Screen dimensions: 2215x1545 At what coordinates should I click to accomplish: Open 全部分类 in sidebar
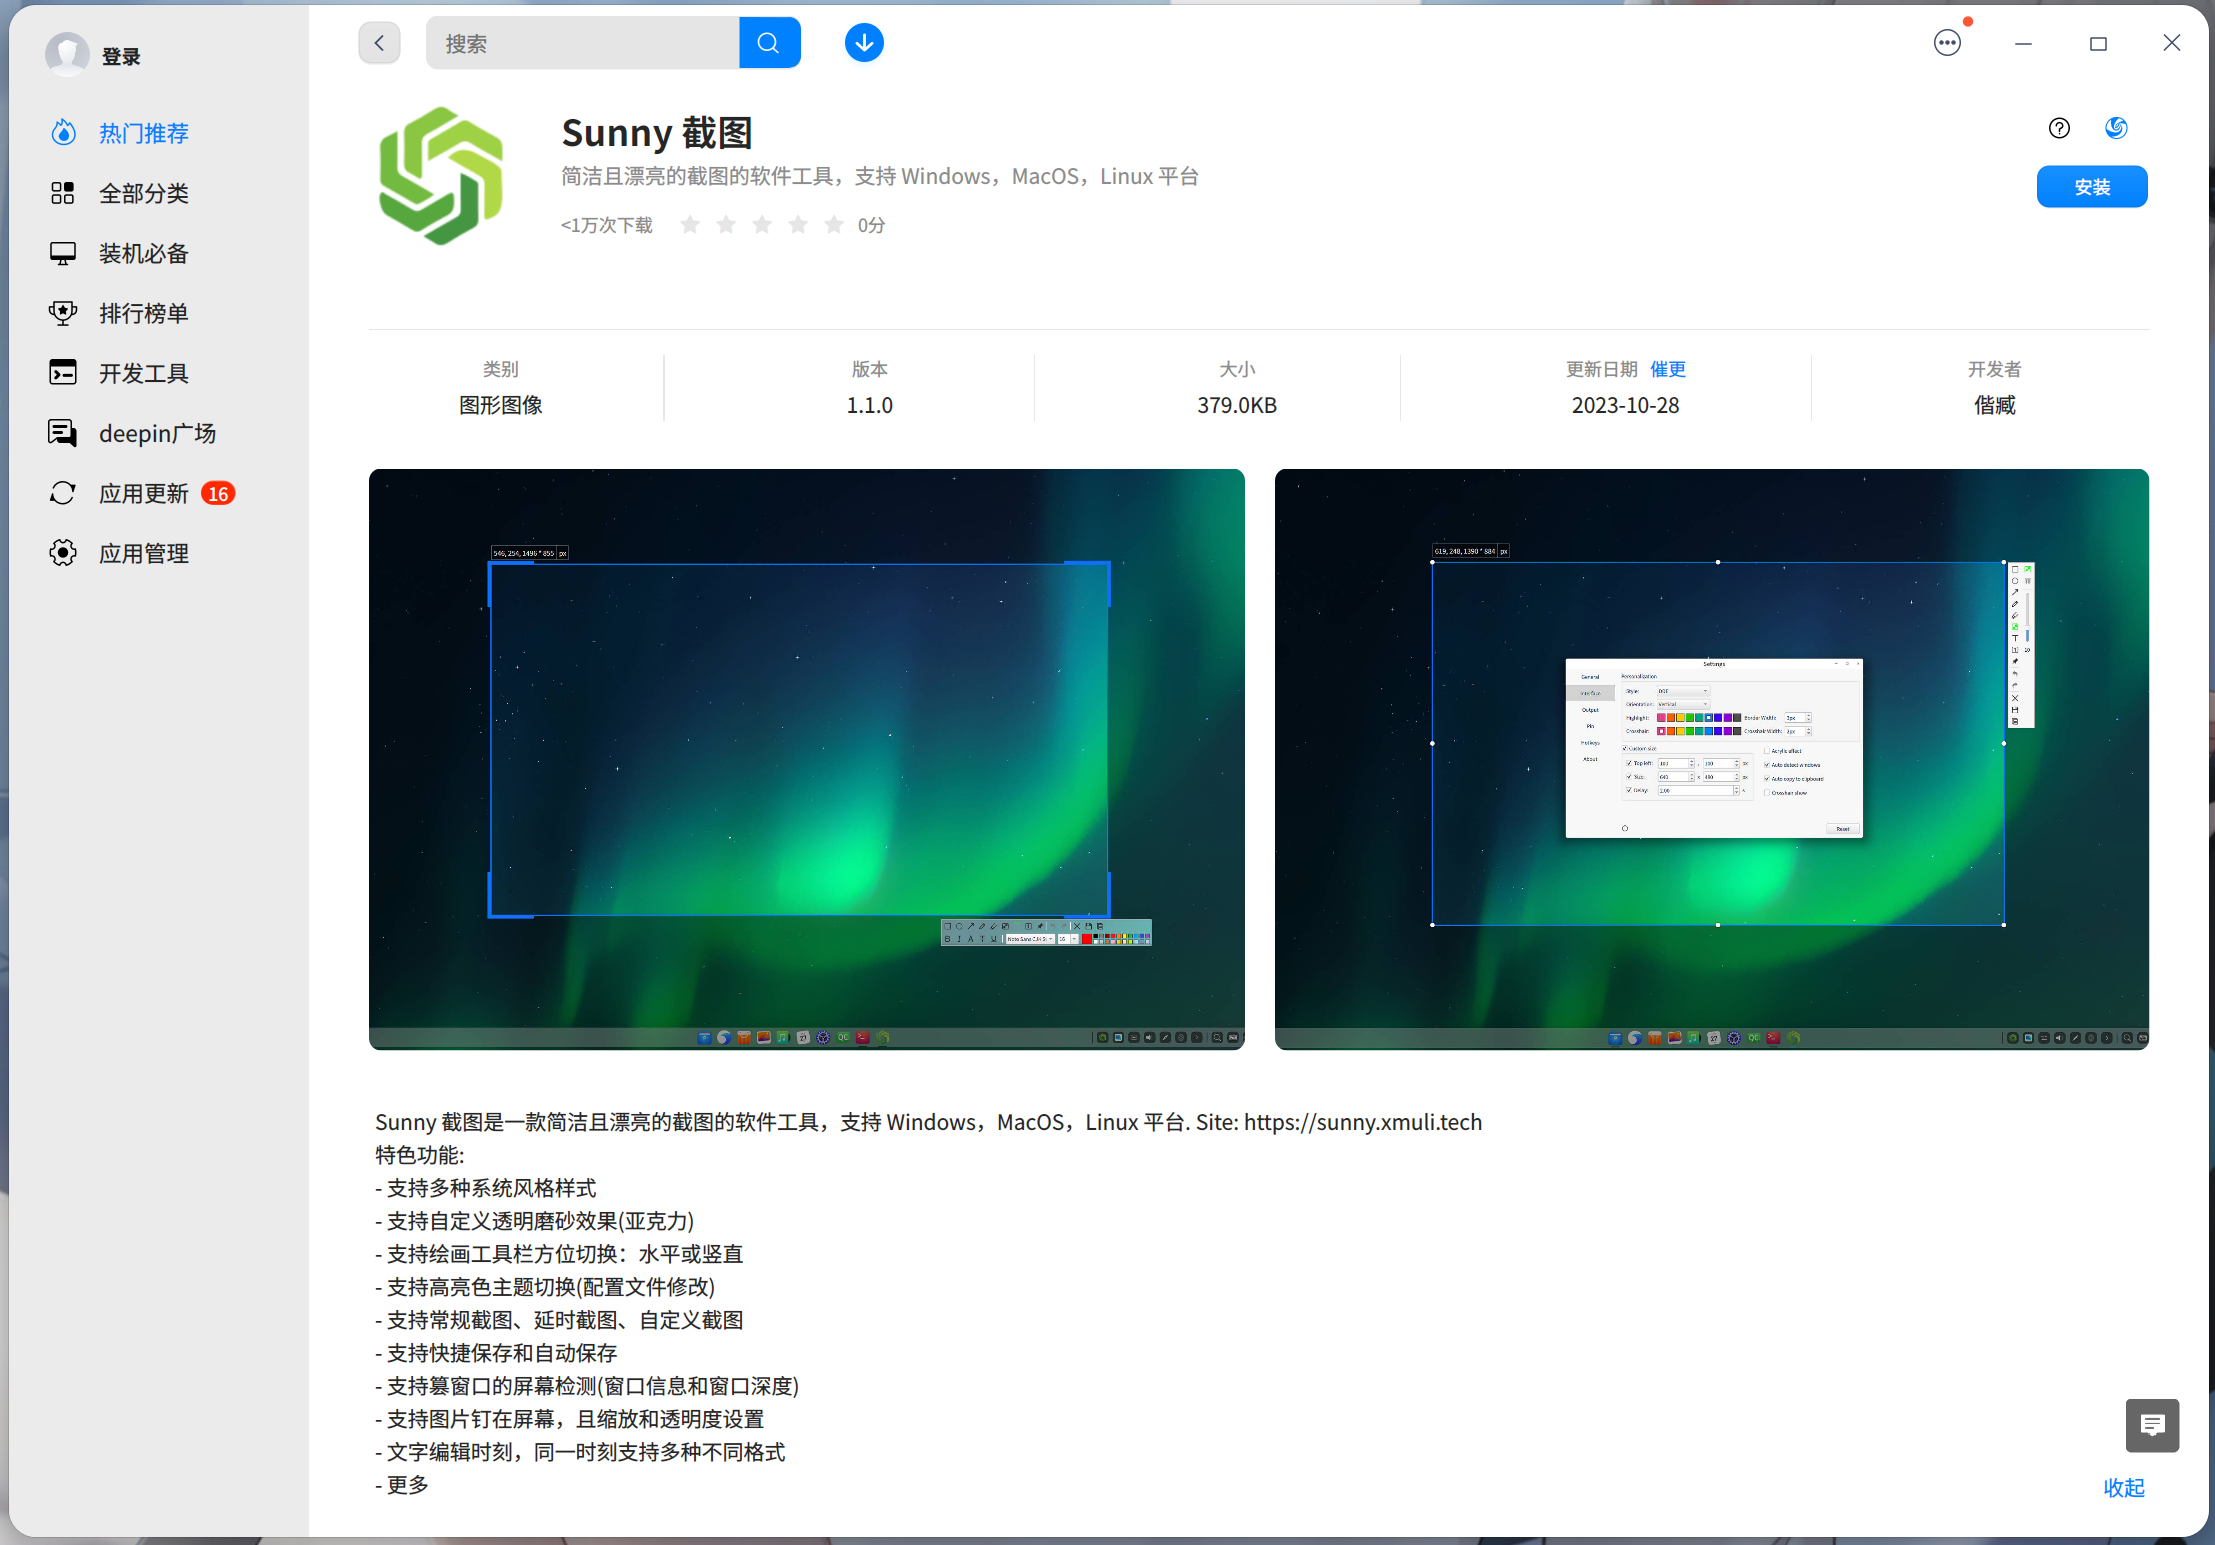point(143,193)
